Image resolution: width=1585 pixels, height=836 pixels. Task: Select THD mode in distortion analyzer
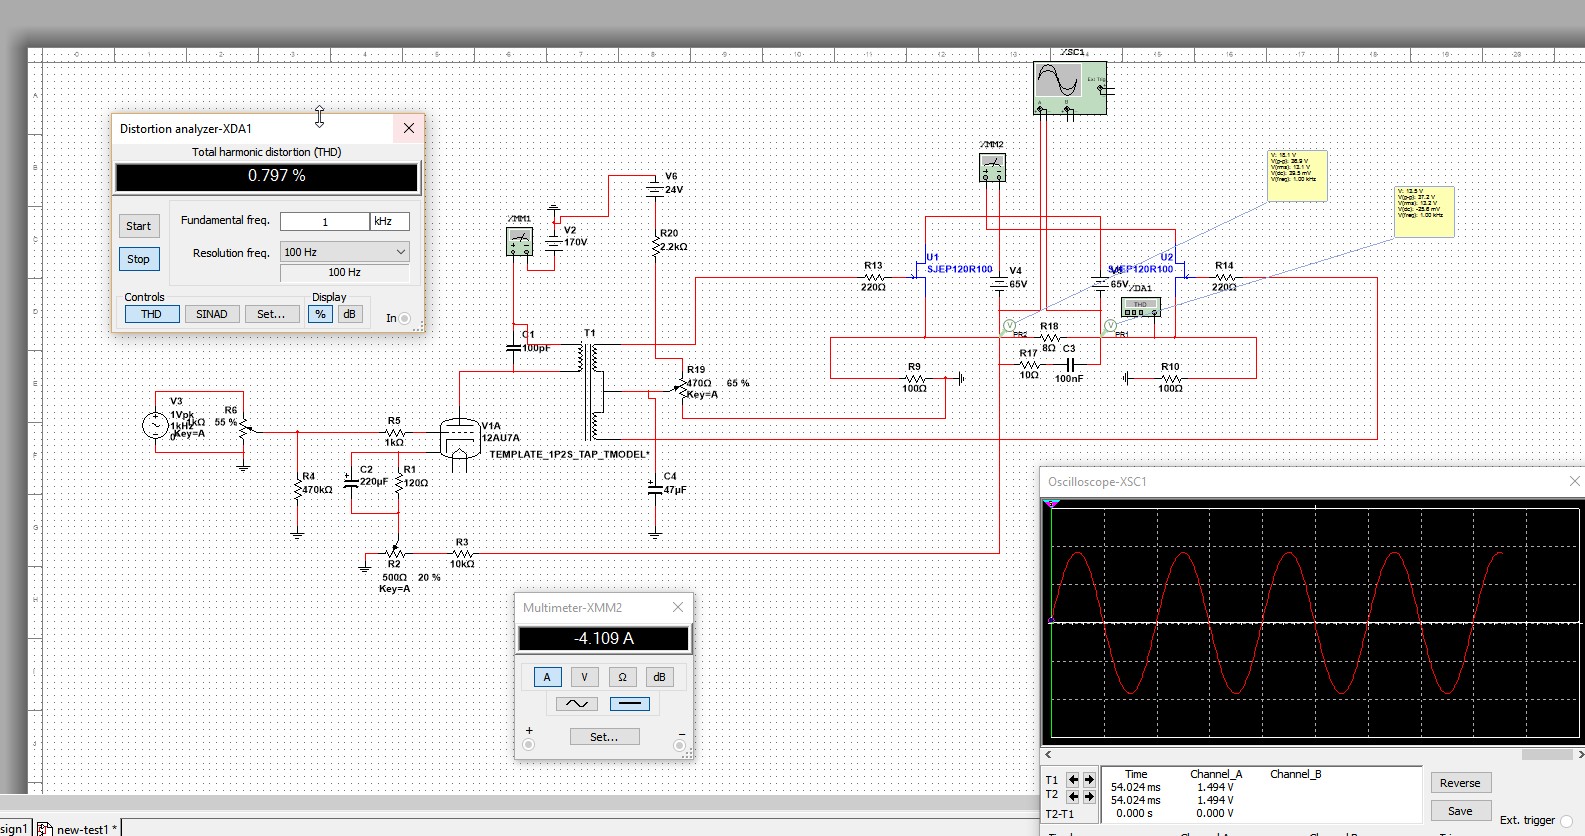(x=151, y=314)
